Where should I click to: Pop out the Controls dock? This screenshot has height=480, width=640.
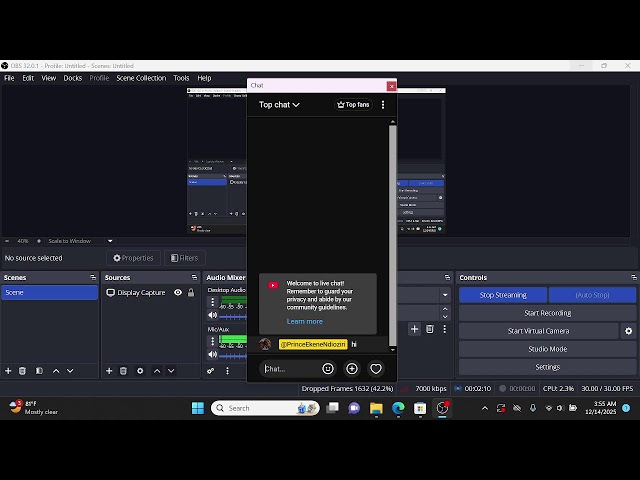pos(633,278)
